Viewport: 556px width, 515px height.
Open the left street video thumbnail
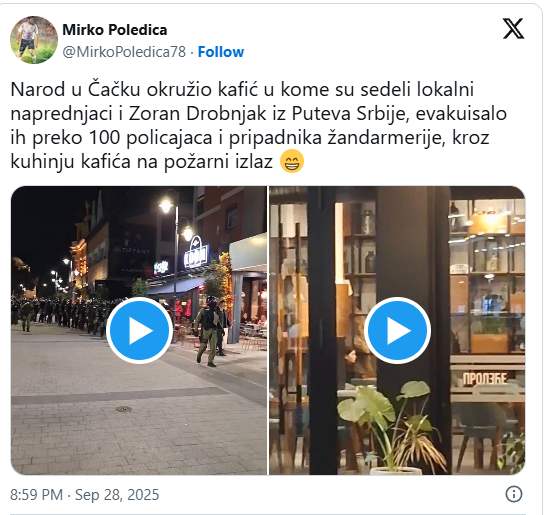[x=139, y=330]
